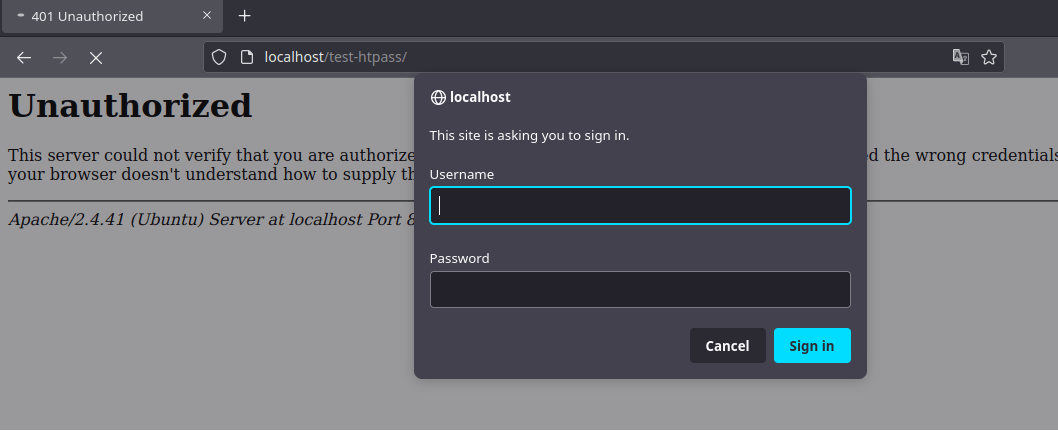Click the translate page icon
1058x431 pixels.
[961, 57]
